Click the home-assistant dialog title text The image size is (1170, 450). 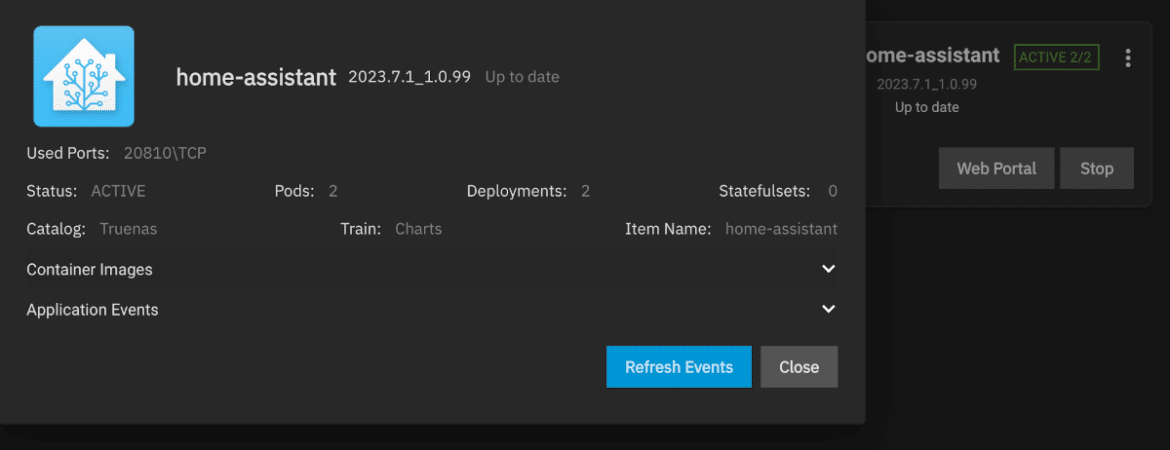tap(256, 77)
